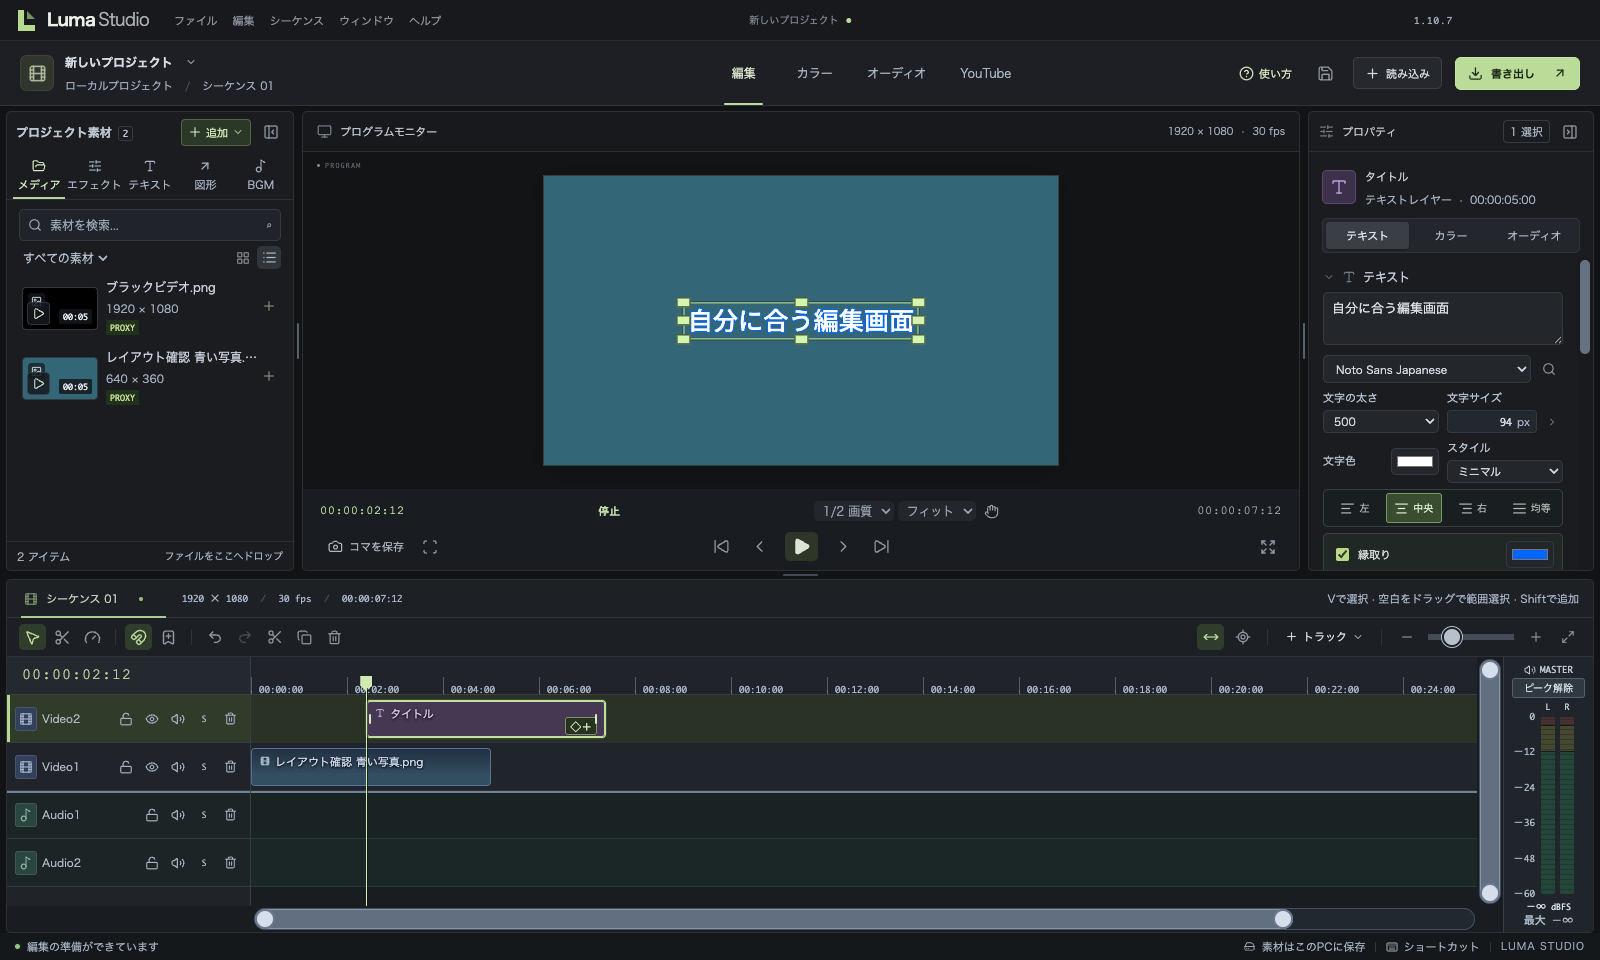Open the シーケンス menu
Image resolution: width=1600 pixels, height=960 pixels.
coord(296,20)
